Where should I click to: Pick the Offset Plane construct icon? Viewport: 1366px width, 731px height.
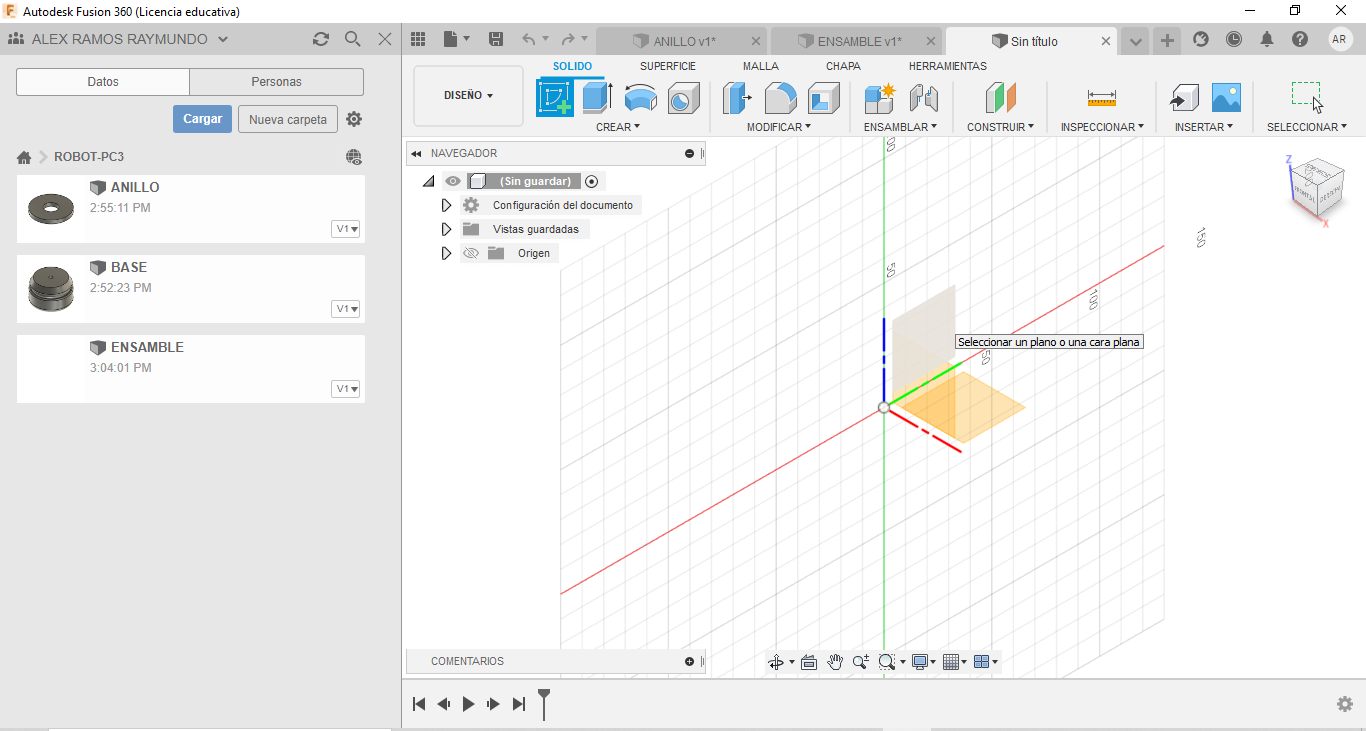coord(1000,98)
